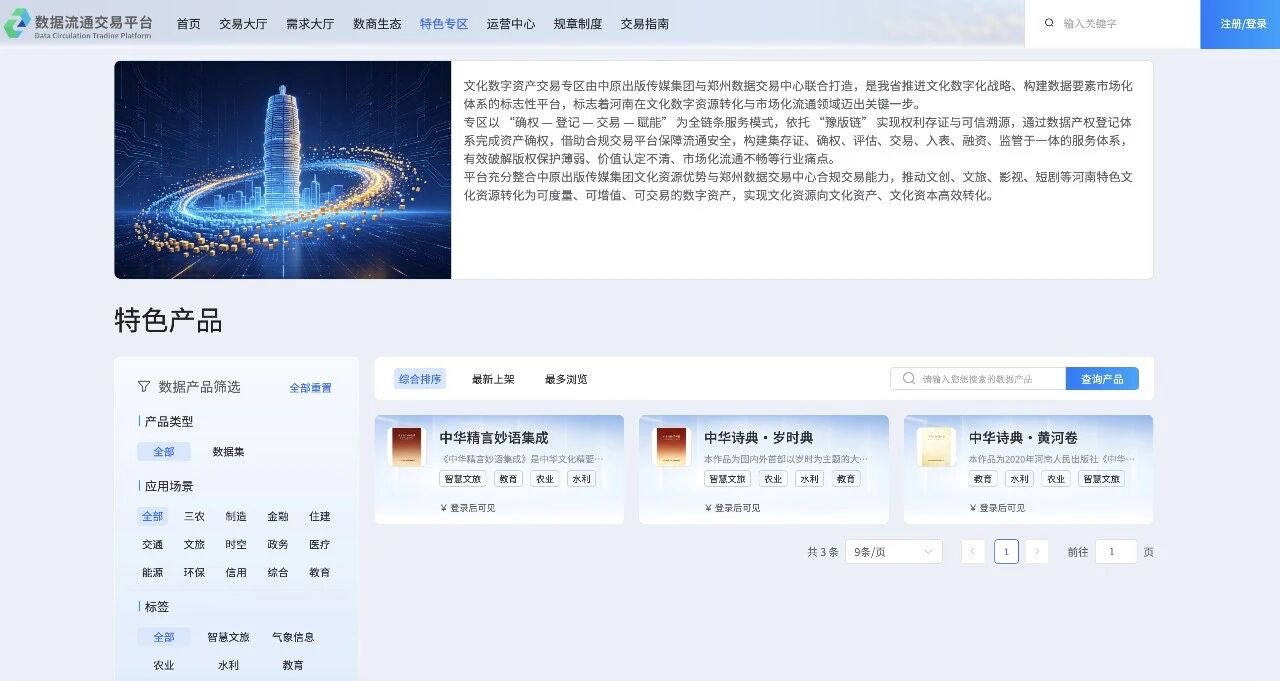This screenshot has width=1280, height=681.
Task: Open the 数商生态 menu item
Action: tap(377, 24)
